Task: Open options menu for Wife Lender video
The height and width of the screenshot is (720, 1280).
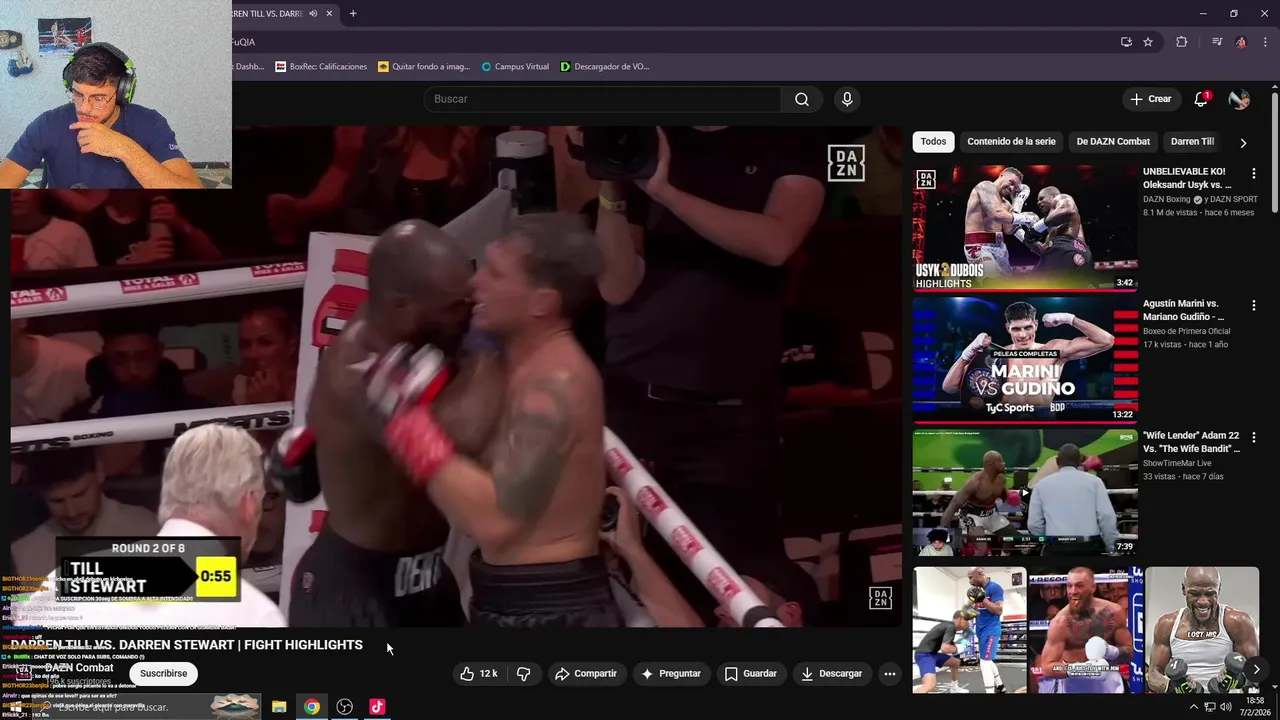Action: click(x=1253, y=437)
